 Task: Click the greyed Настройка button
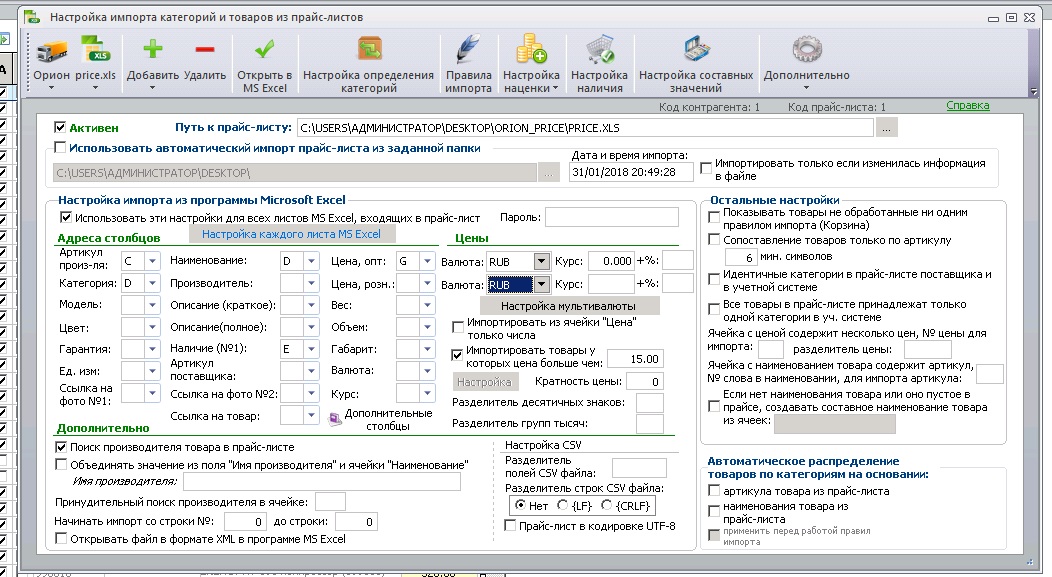pyautogui.click(x=484, y=382)
